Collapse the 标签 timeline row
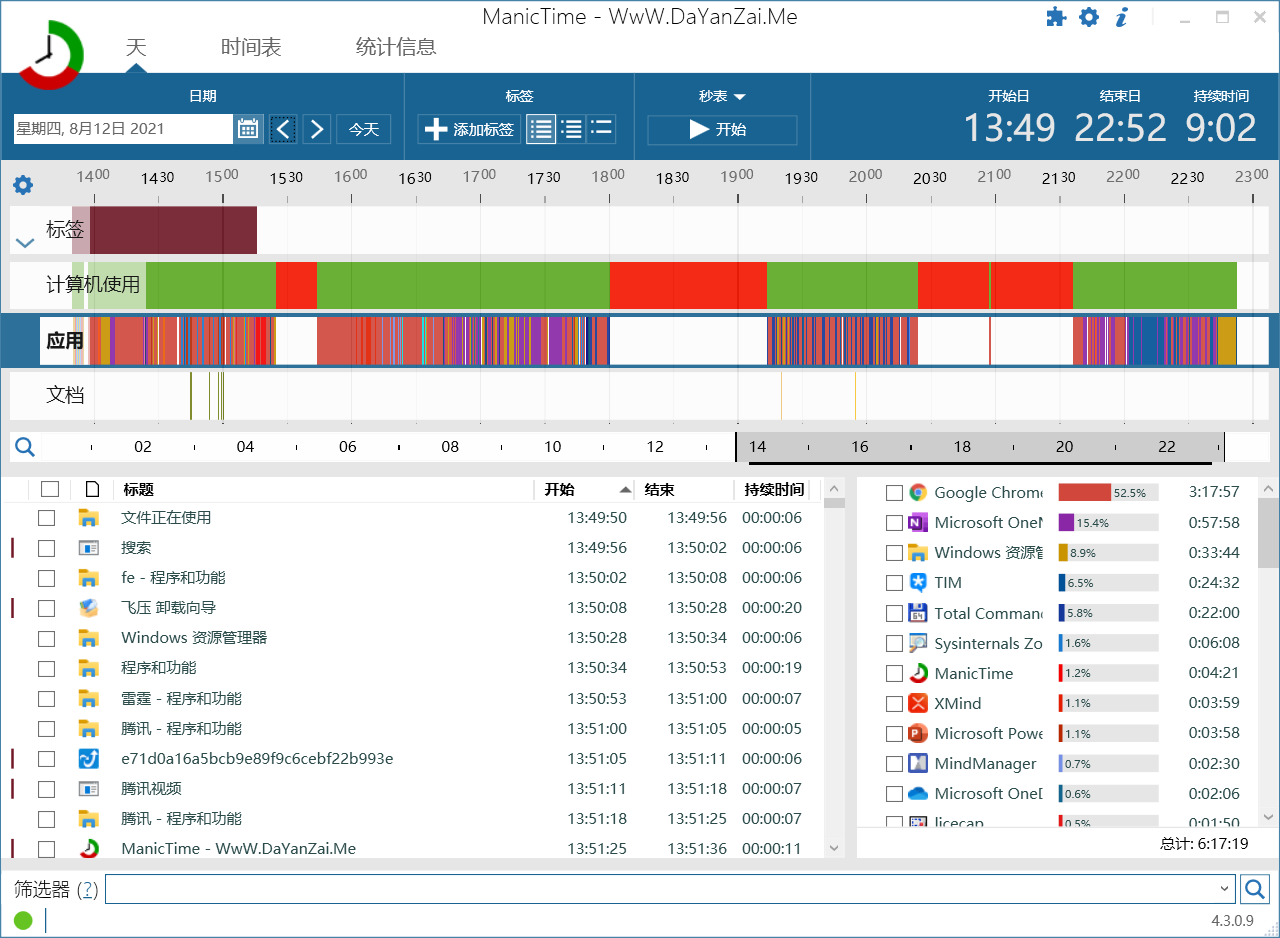The height and width of the screenshot is (938, 1280). pos(24,241)
